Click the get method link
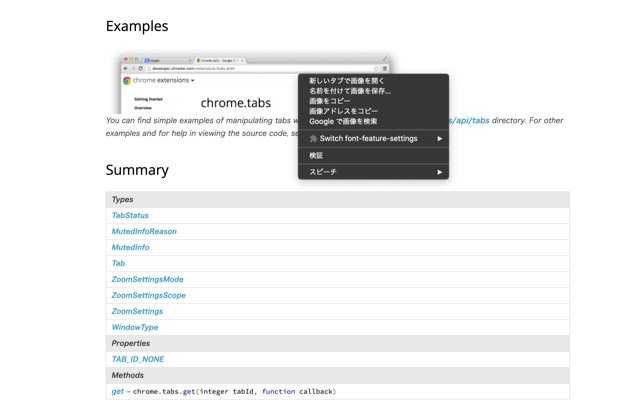Screen dimensions: 640x400 (117, 391)
